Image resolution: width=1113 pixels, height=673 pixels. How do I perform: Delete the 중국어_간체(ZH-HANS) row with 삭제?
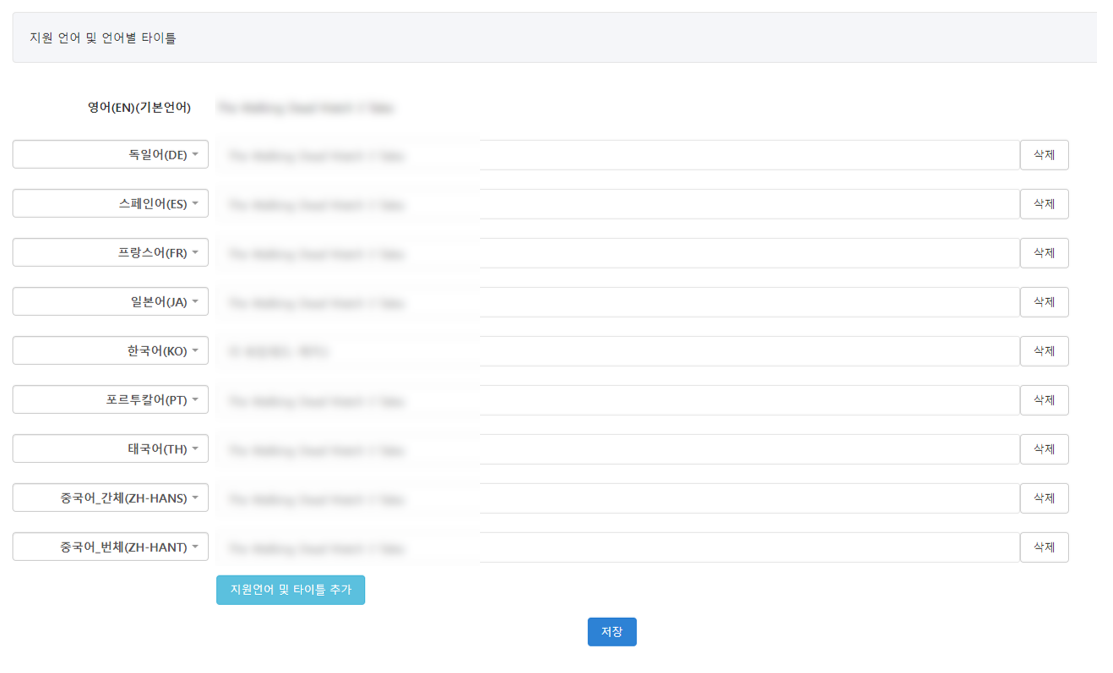[1044, 498]
